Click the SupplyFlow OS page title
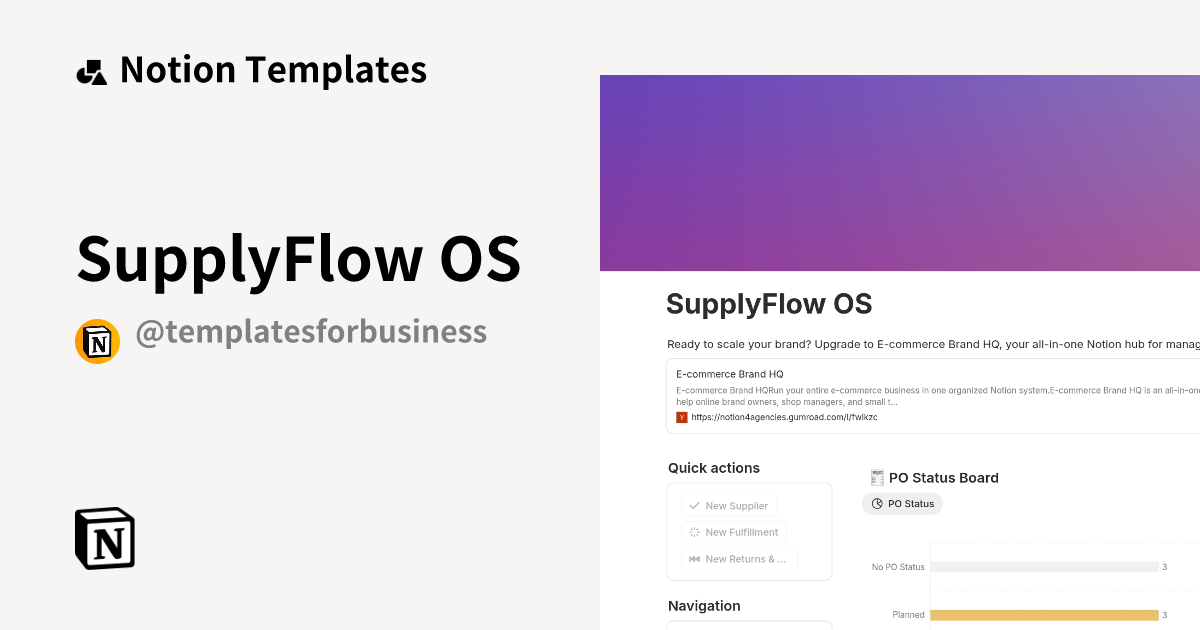Viewport: 1200px width, 630px height. pos(769,303)
